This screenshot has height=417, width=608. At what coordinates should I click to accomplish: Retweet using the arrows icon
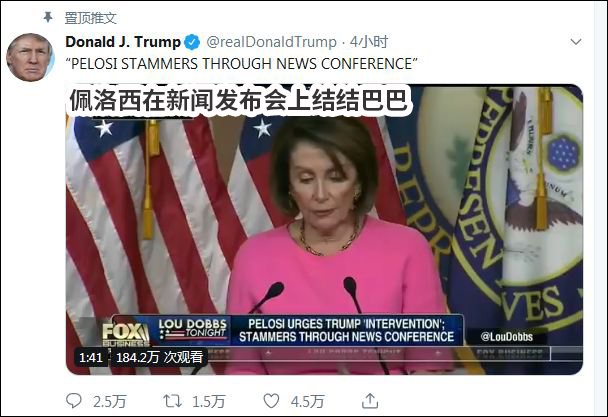[173, 401]
